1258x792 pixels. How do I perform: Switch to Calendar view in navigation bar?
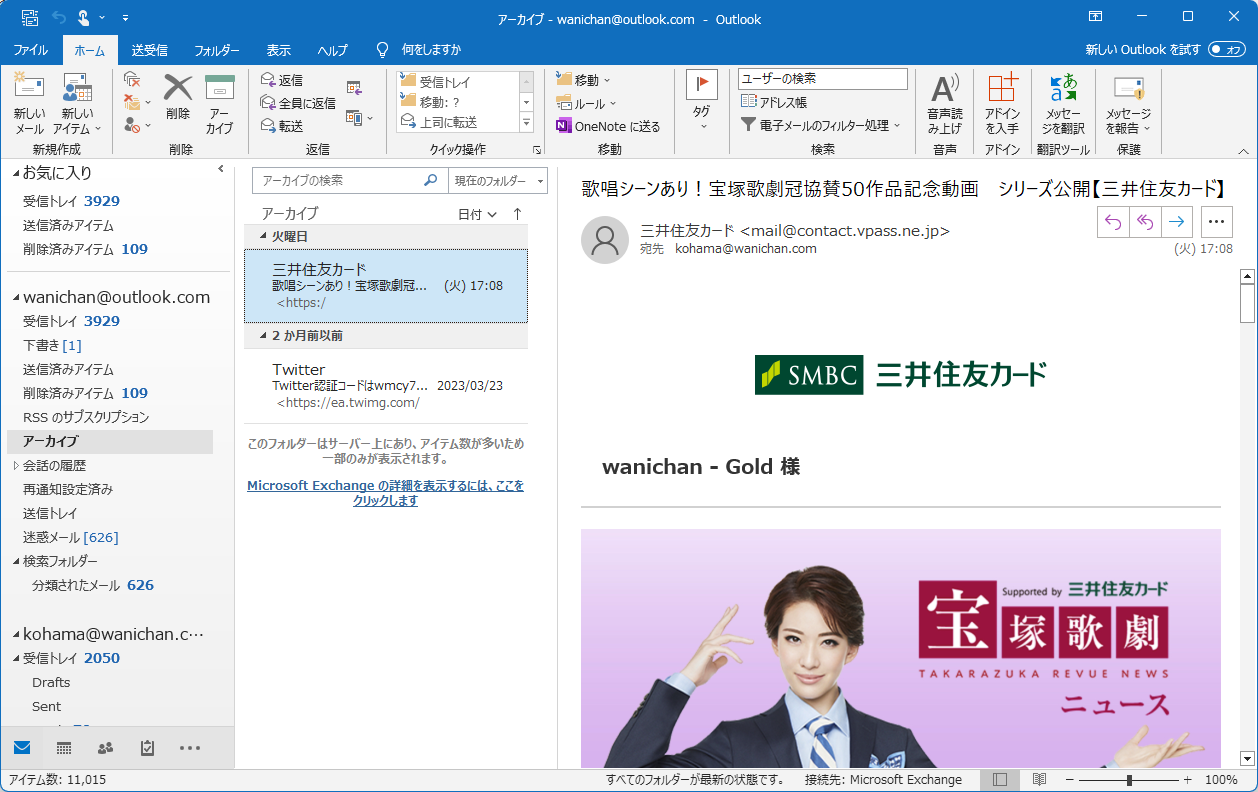[64, 748]
